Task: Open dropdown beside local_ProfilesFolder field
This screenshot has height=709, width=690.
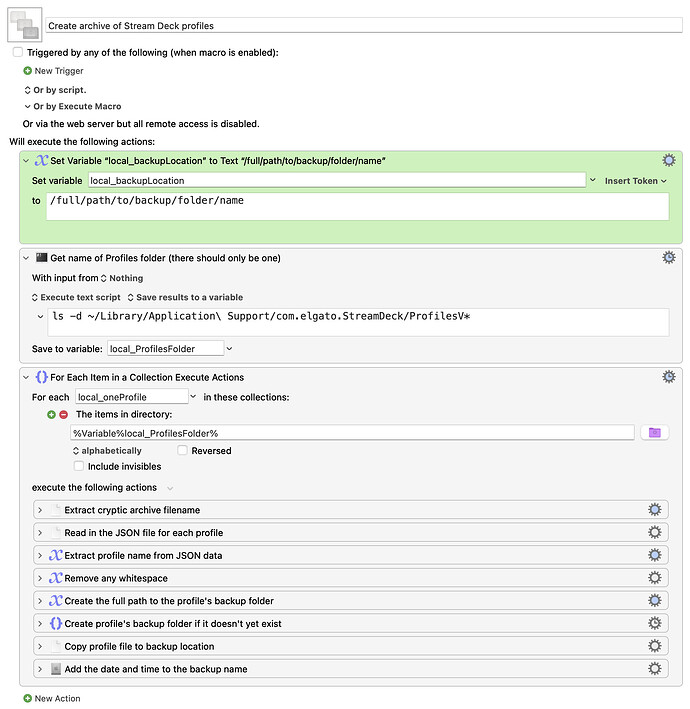Action: tap(229, 349)
